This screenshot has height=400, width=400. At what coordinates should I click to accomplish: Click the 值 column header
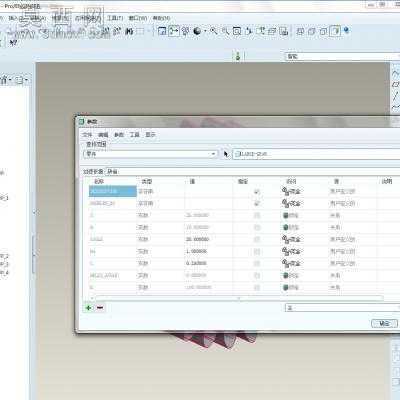[x=192, y=181]
